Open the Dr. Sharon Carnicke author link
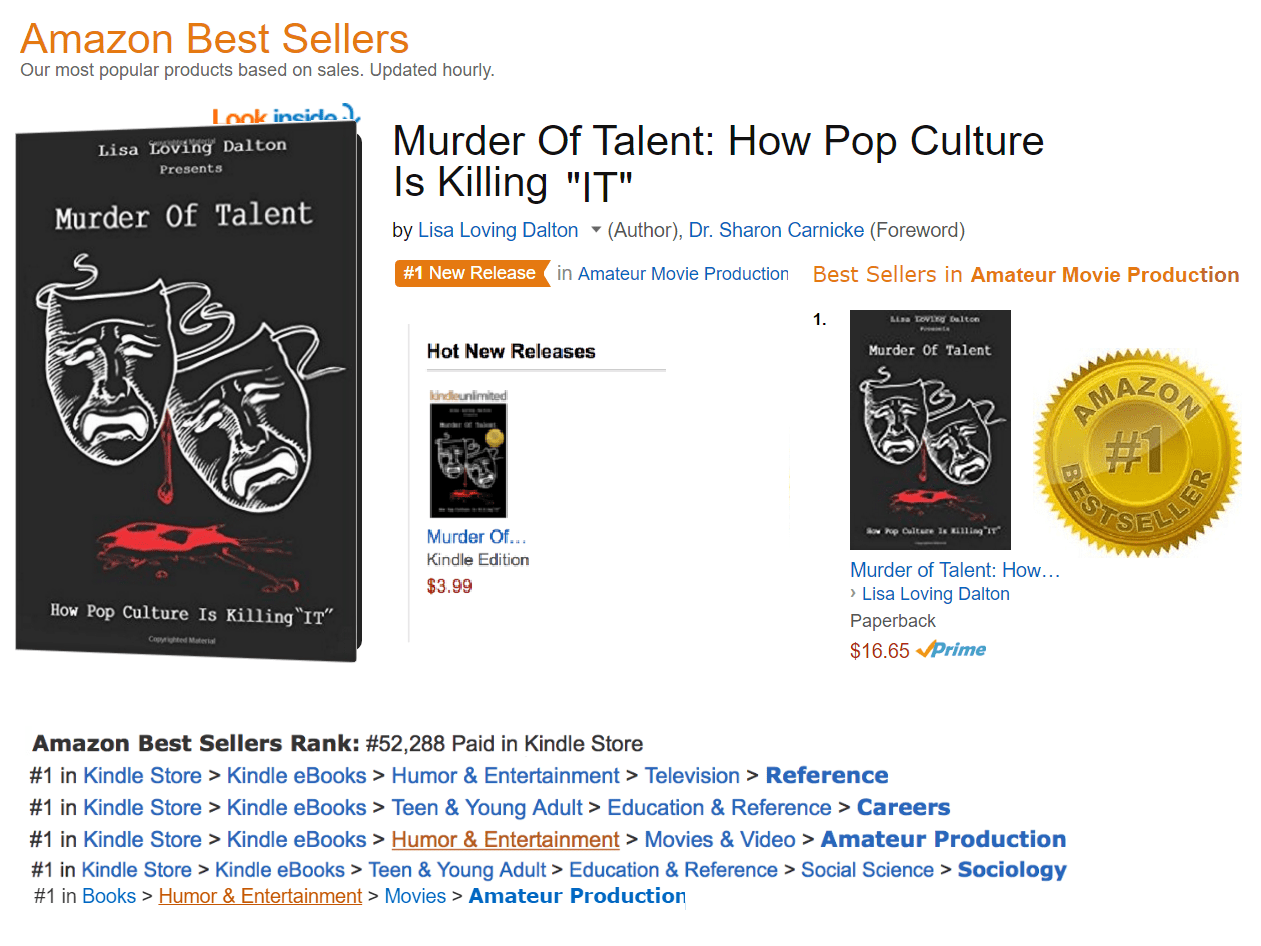Viewport: 1261px width, 946px height. [x=776, y=230]
